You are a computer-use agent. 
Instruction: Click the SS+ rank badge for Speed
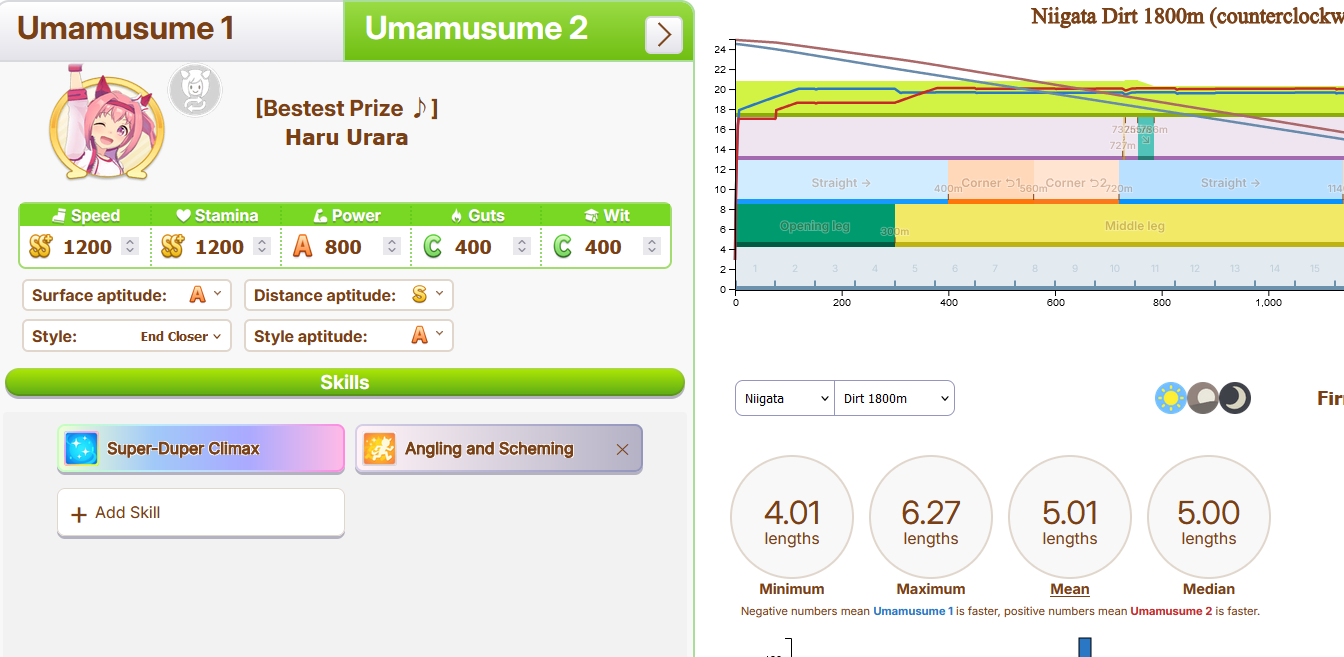(x=40, y=246)
